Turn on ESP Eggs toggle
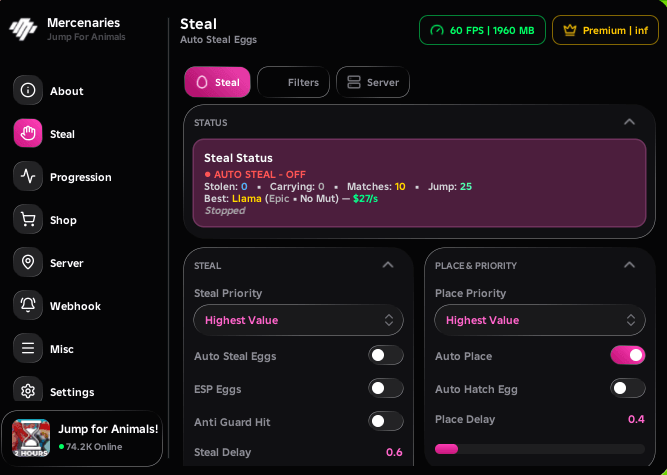The width and height of the screenshot is (667, 475). 386,388
